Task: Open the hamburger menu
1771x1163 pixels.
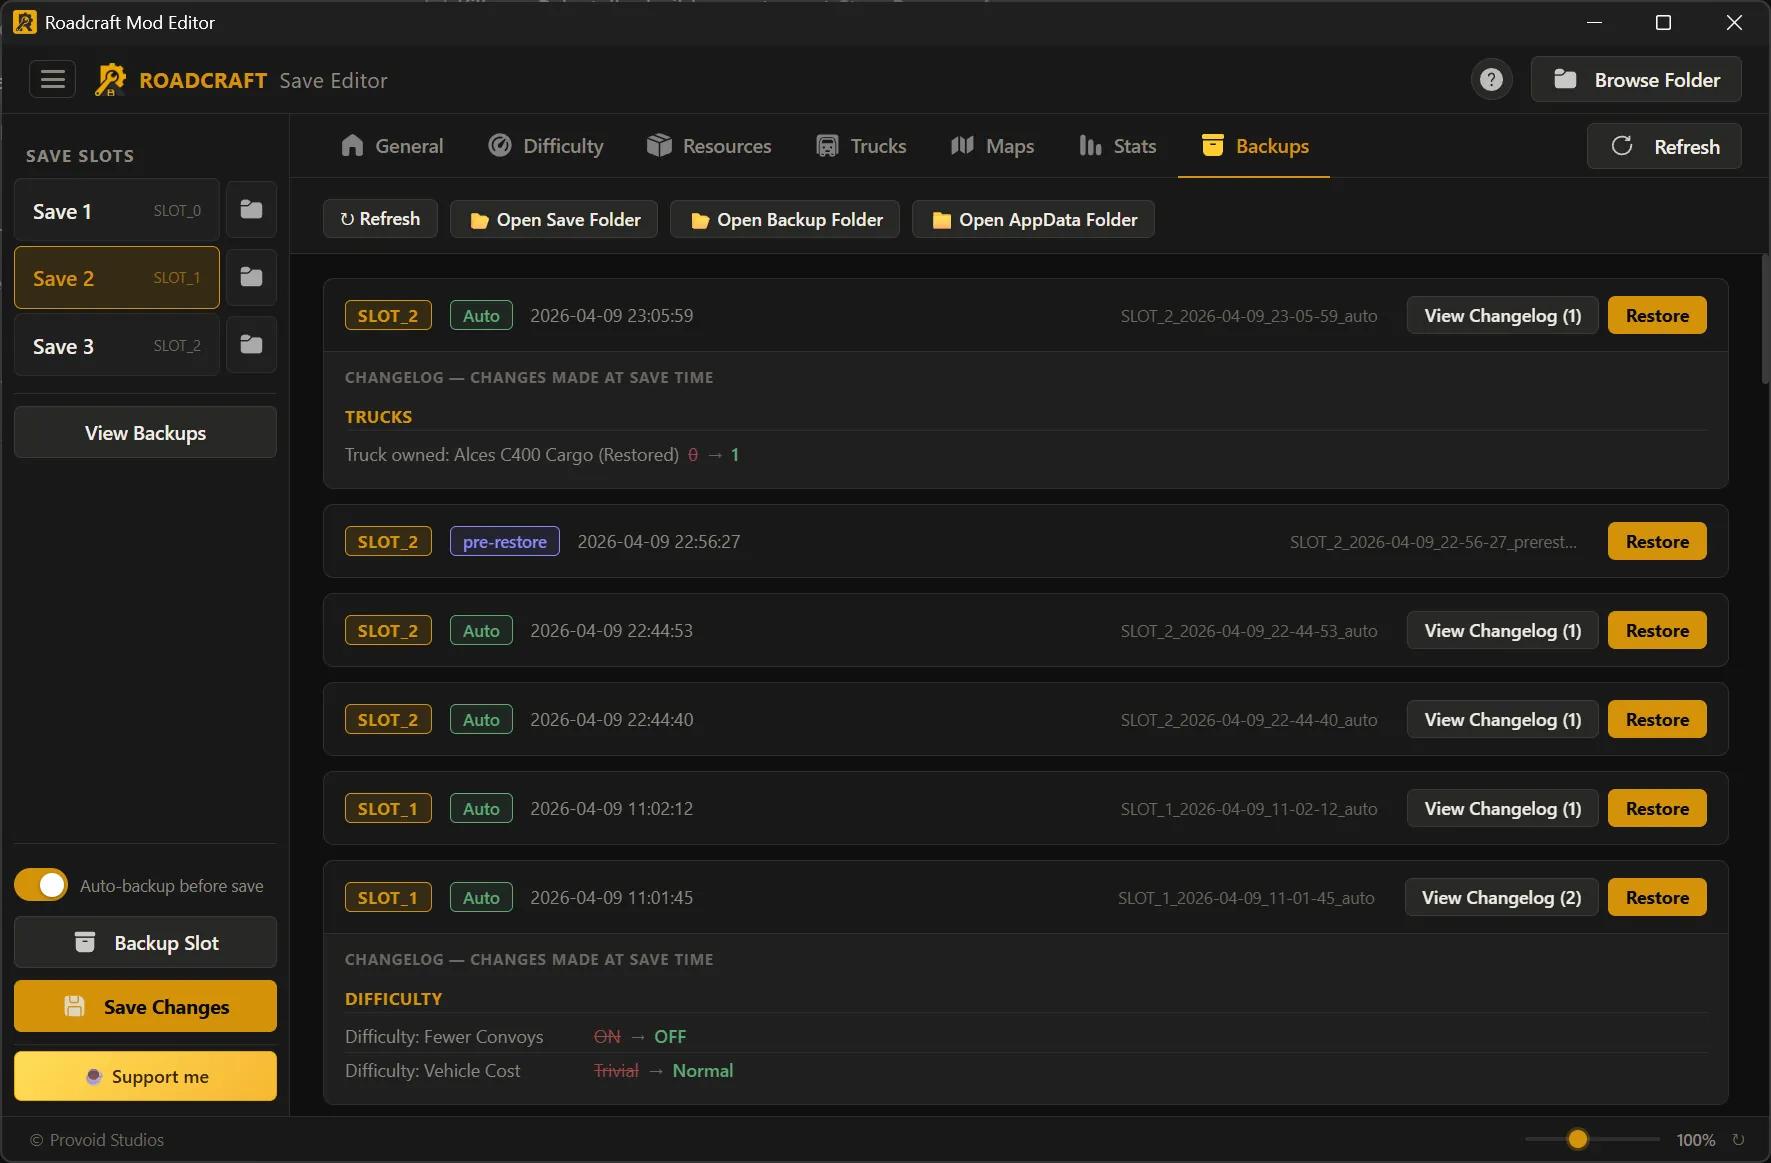Action: pos(52,79)
